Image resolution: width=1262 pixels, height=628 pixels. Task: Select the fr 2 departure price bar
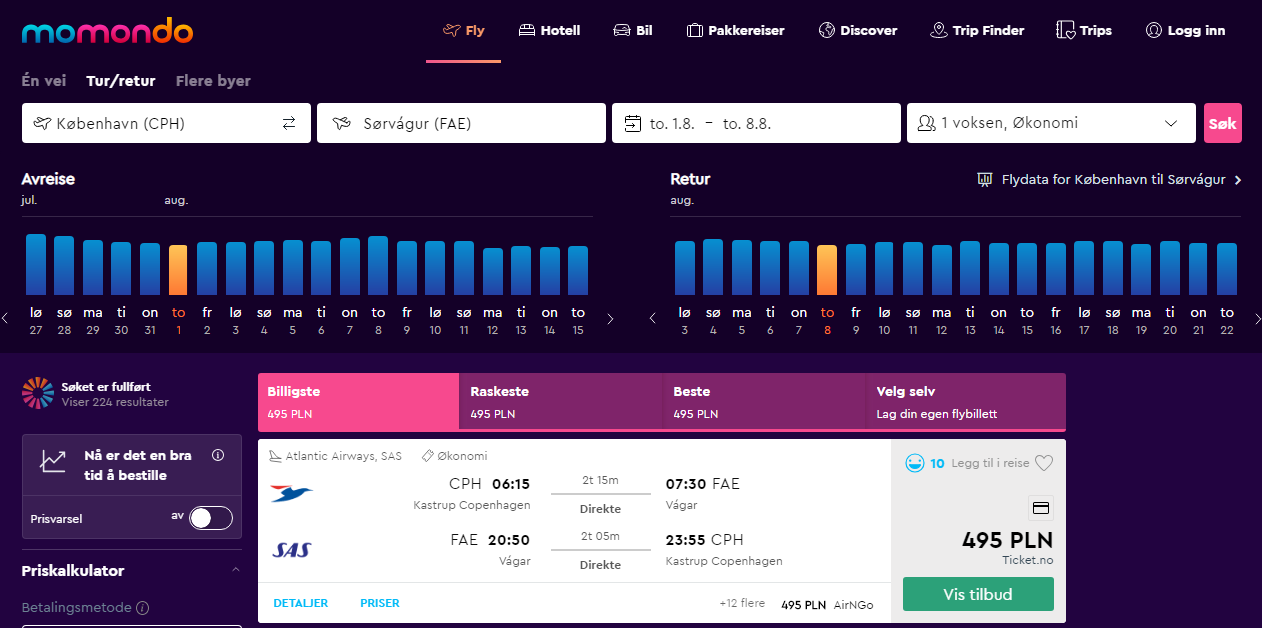point(207,268)
